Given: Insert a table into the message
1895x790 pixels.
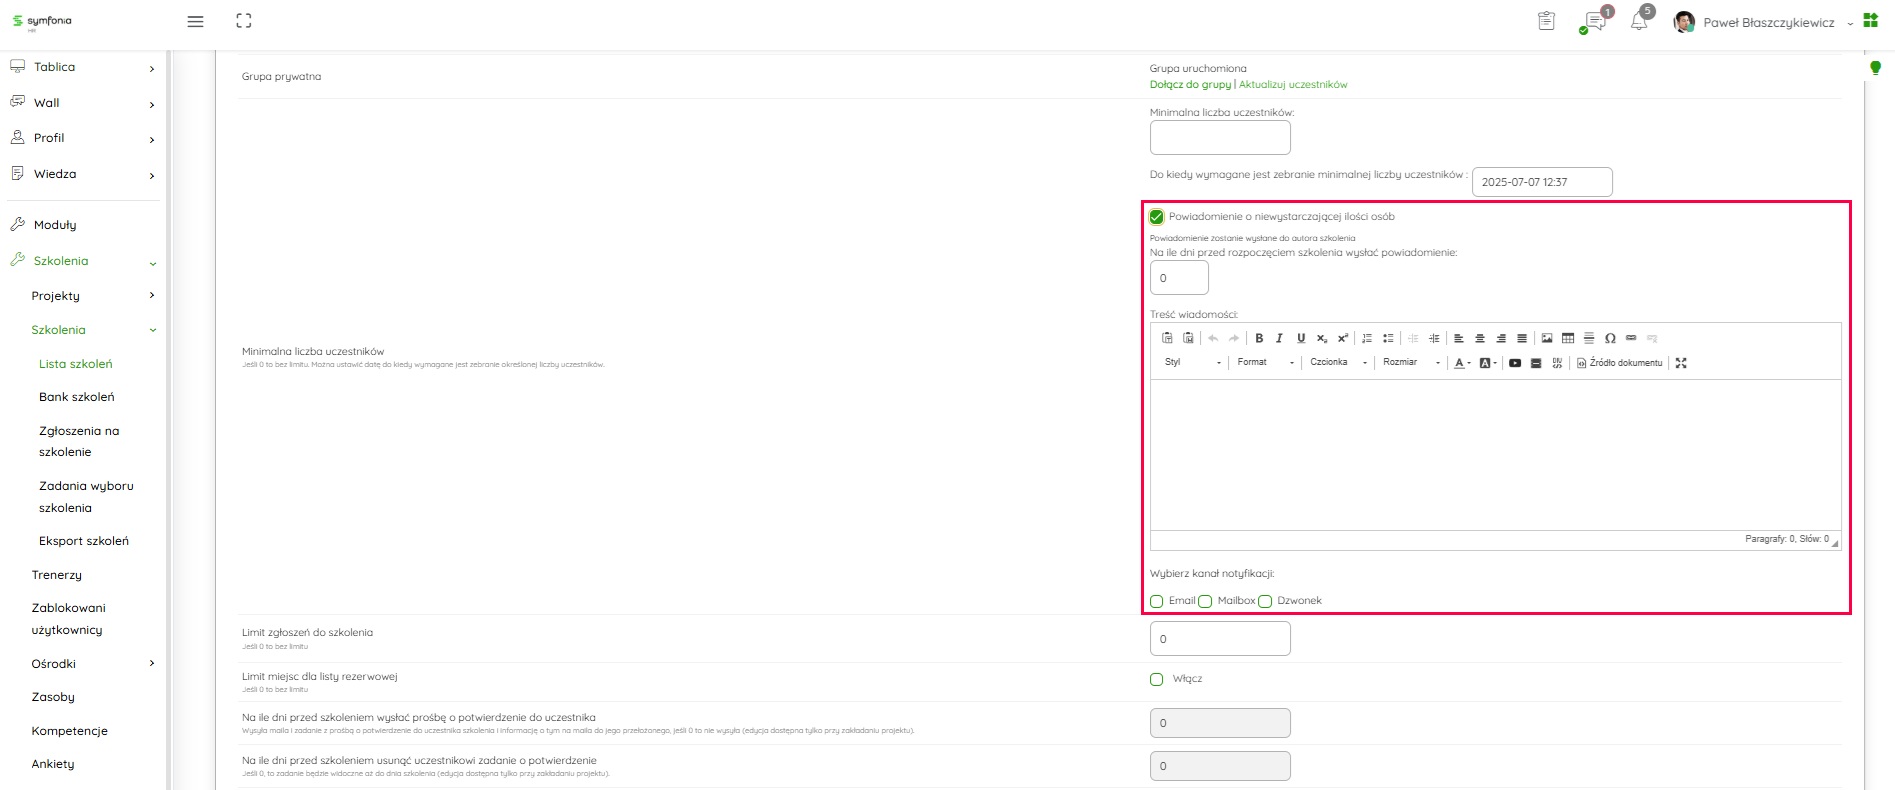Looking at the screenshot, I should (x=1568, y=338).
